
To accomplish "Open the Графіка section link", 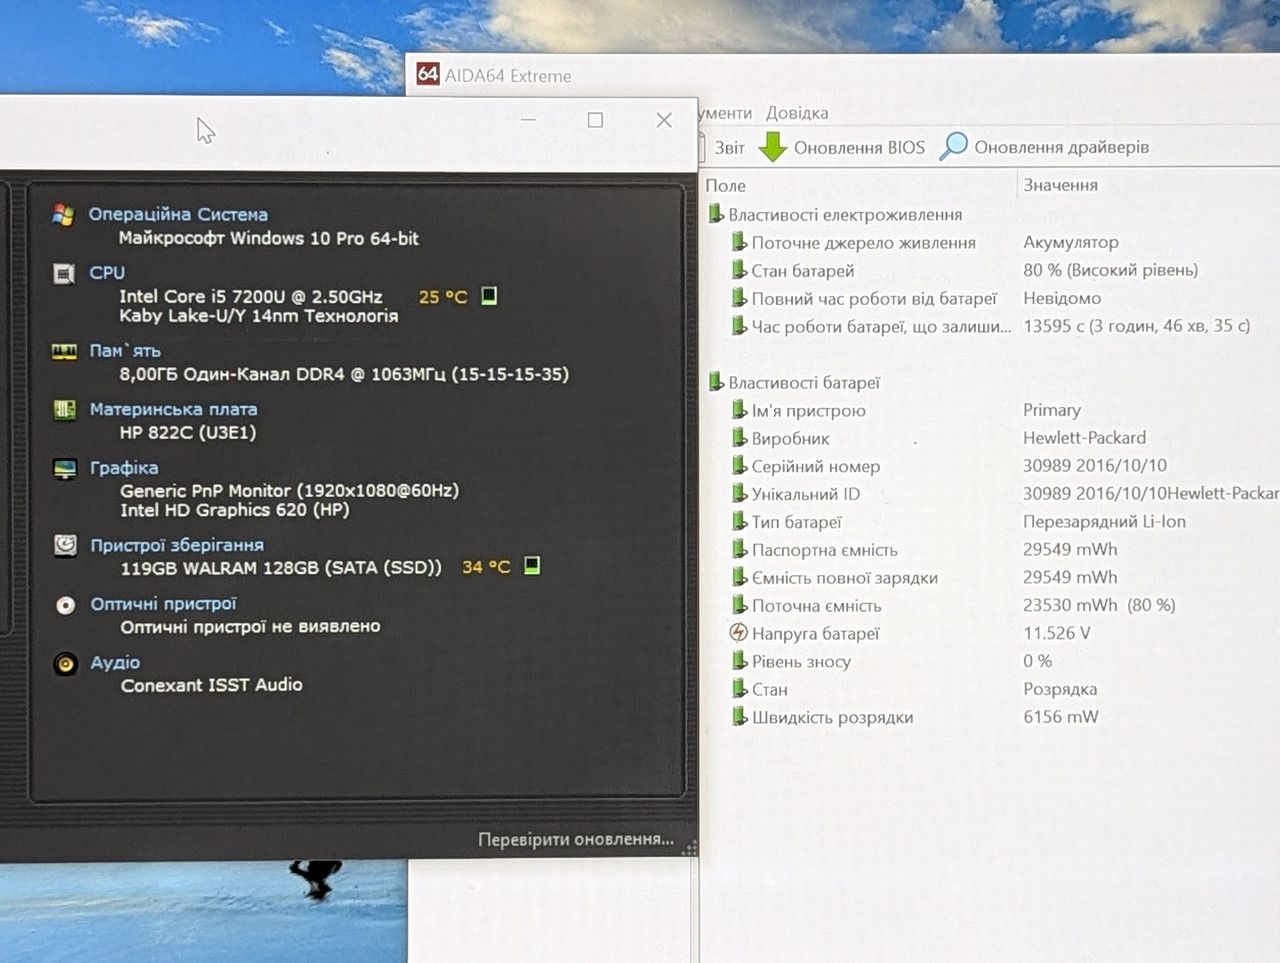I will pos(124,468).
